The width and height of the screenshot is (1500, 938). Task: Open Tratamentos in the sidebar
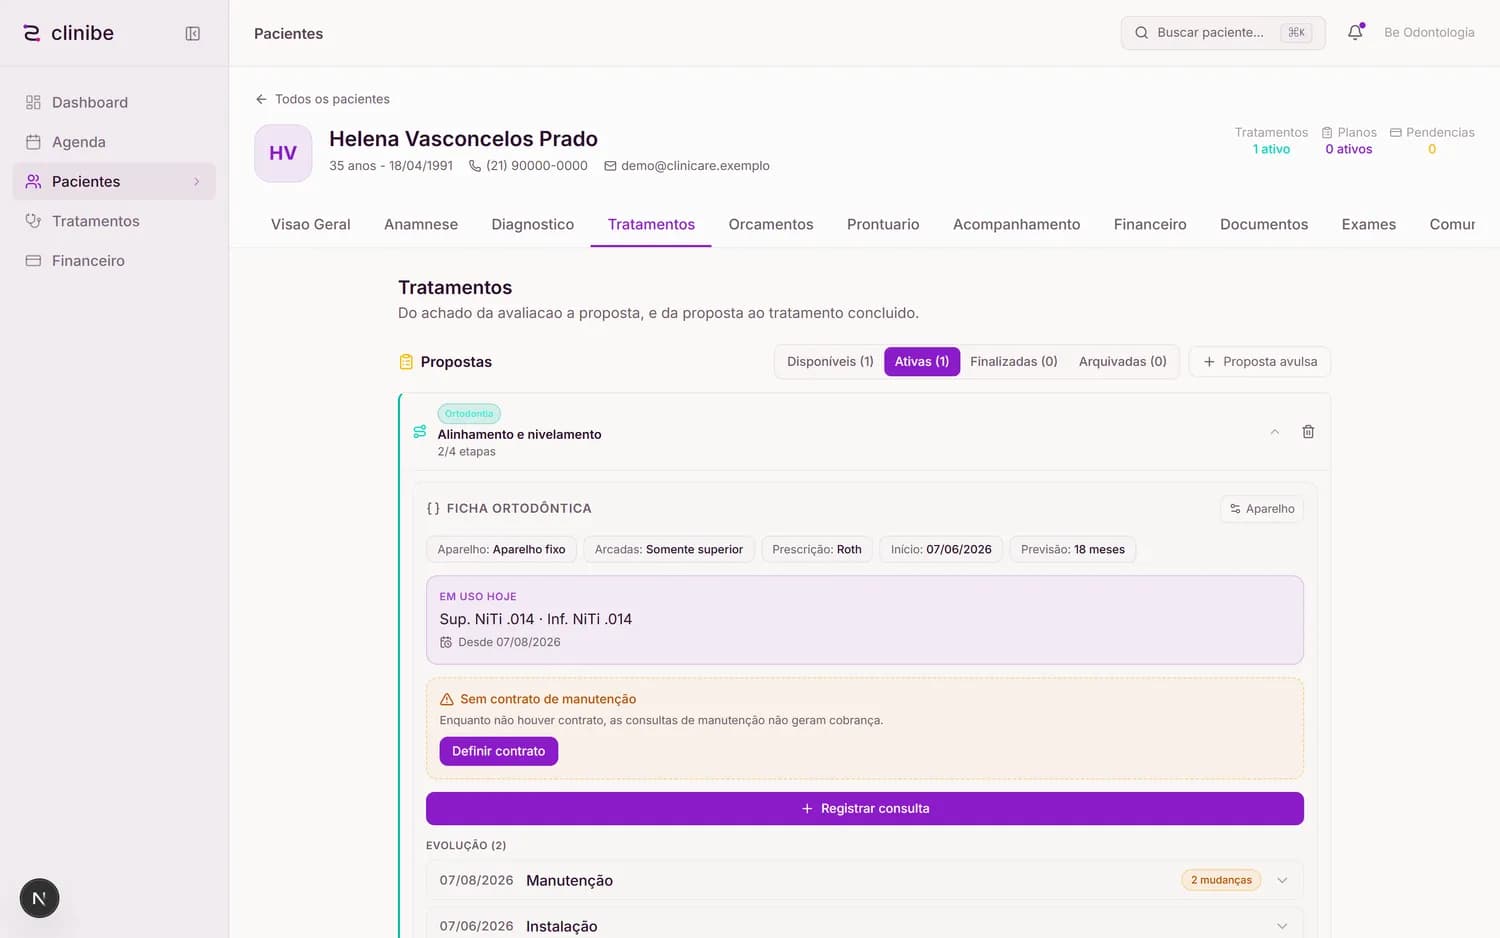[x=114, y=221]
